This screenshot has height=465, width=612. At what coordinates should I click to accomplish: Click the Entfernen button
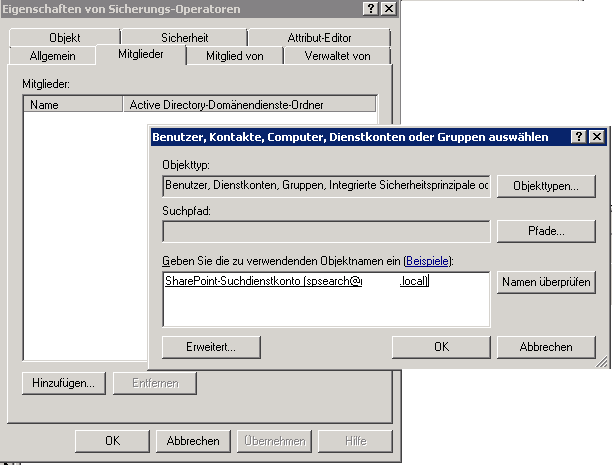pyautogui.click(x=155, y=383)
